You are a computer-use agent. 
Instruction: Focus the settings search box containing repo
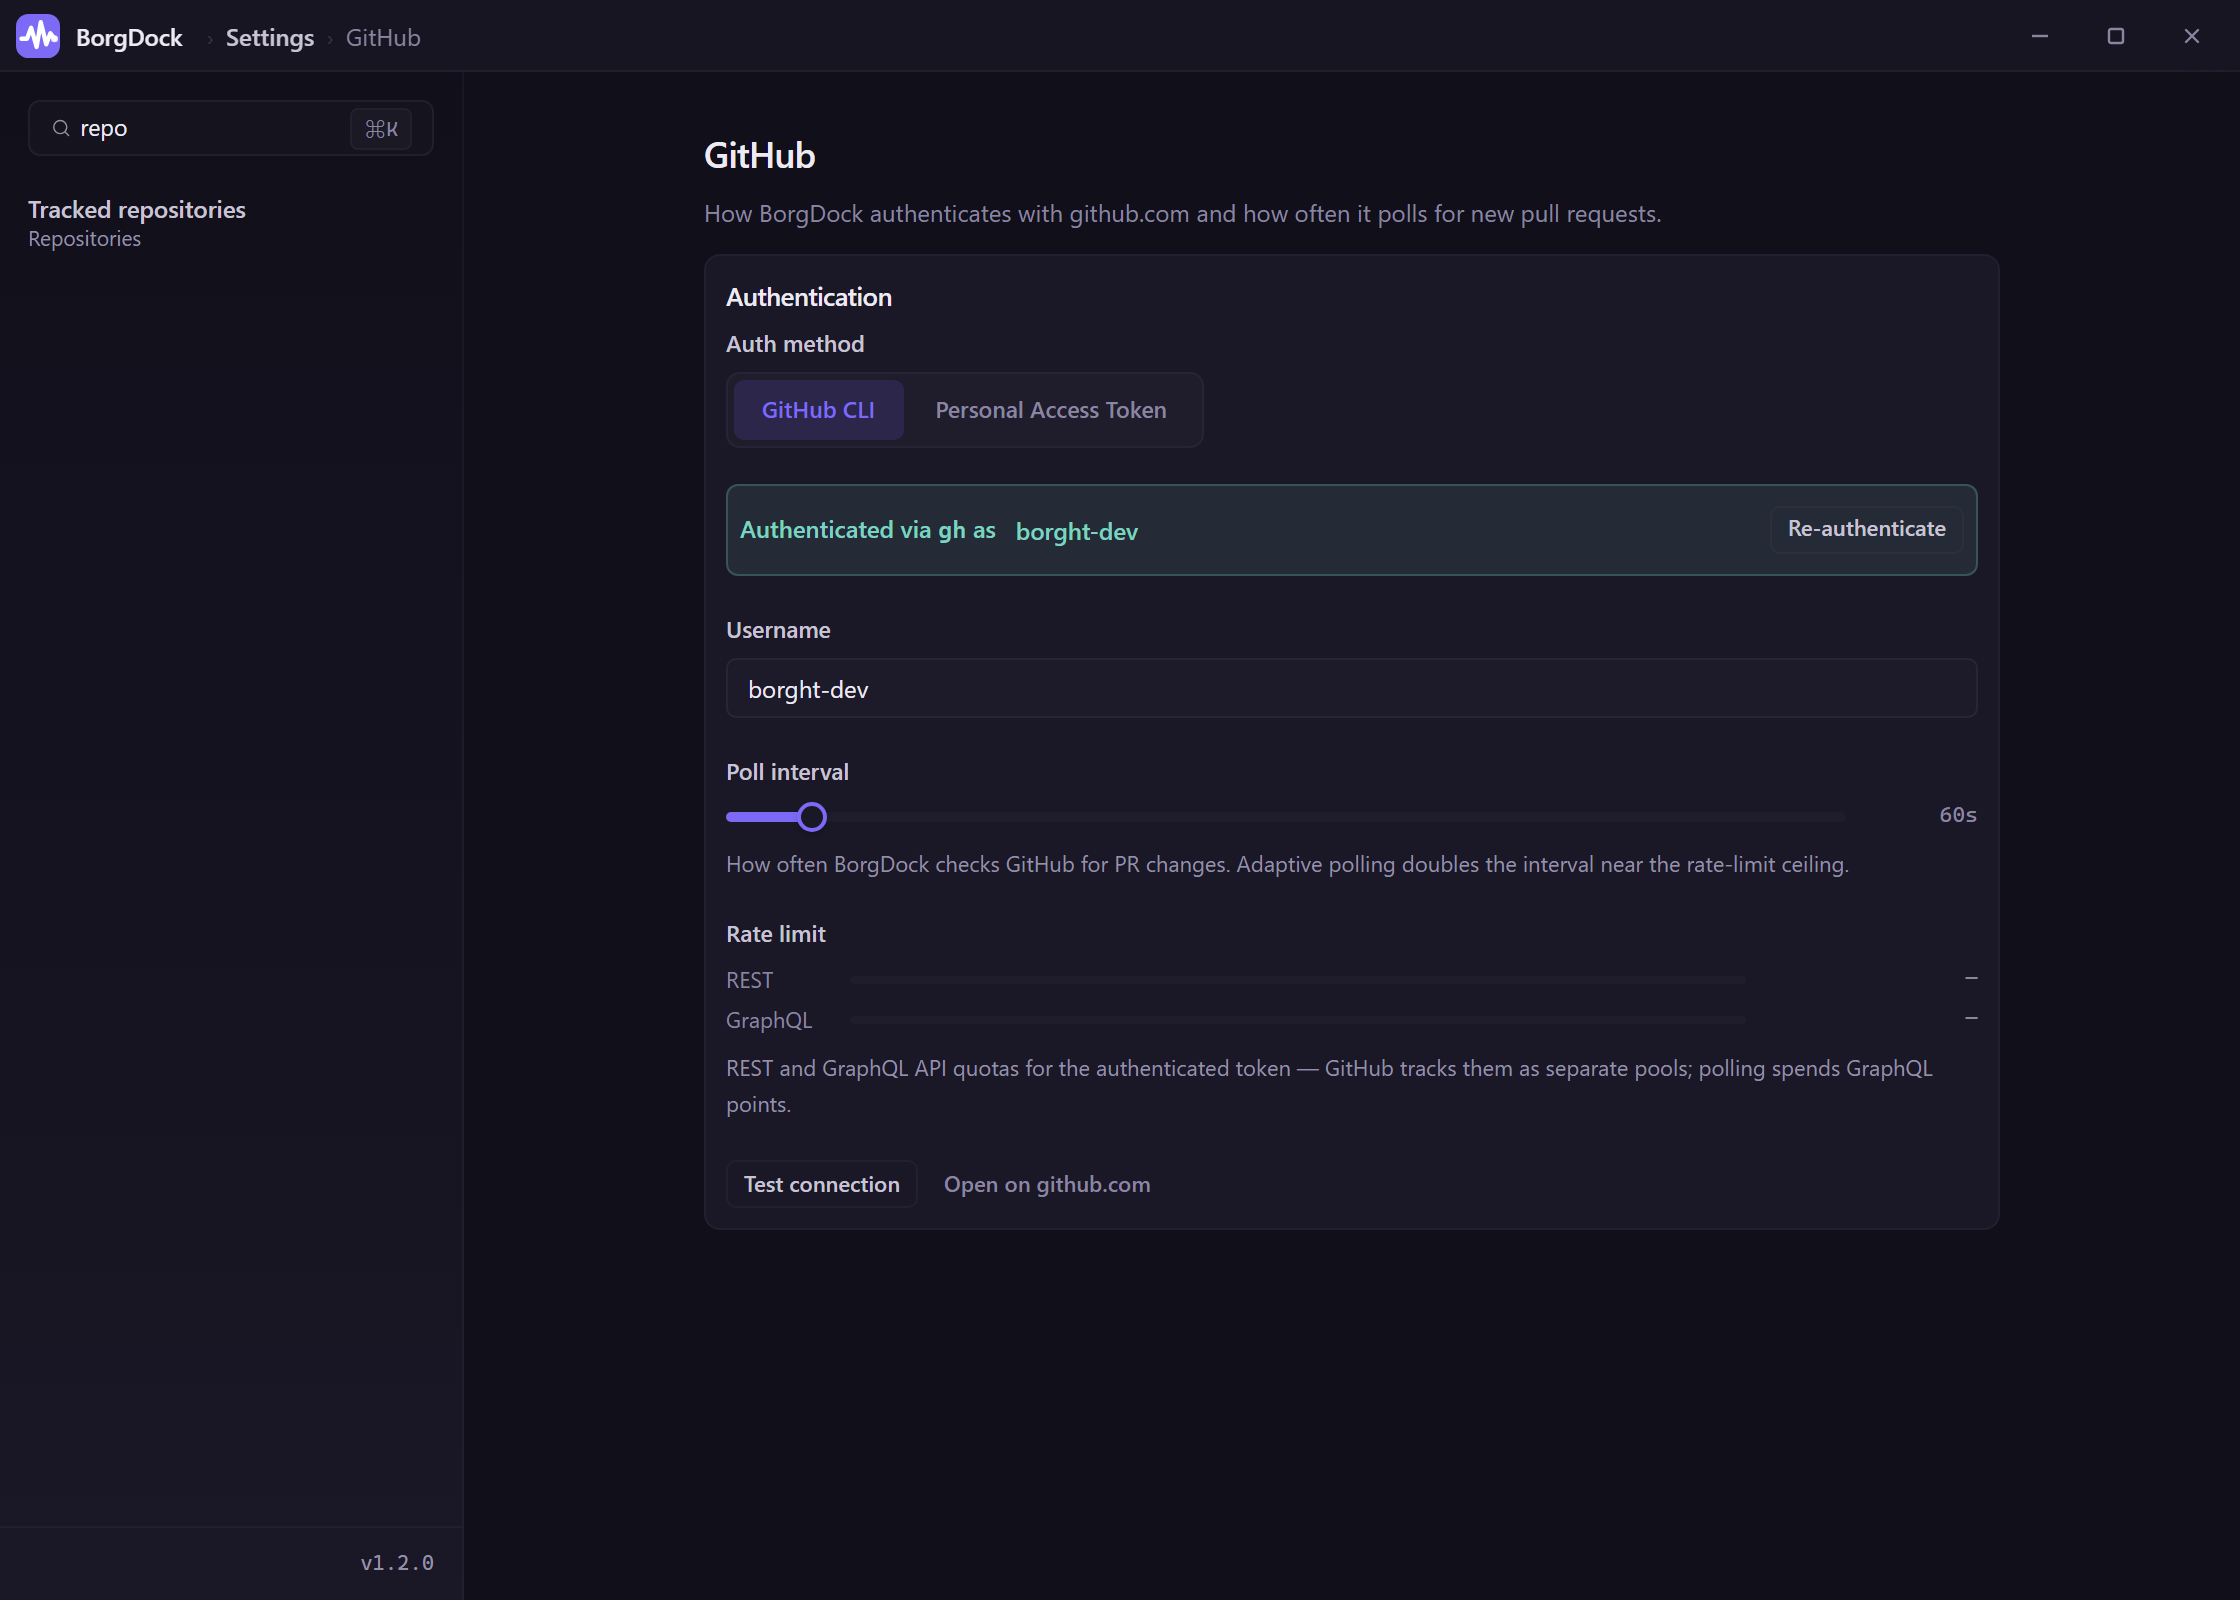pos(231,128)
